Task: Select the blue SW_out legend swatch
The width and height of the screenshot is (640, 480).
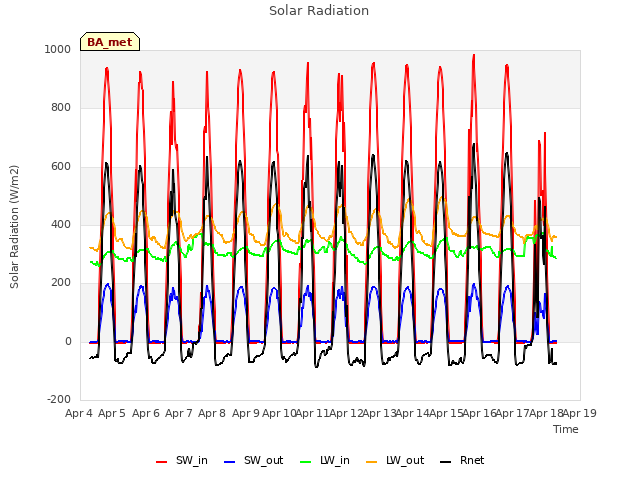Action: tap(230, 462)
